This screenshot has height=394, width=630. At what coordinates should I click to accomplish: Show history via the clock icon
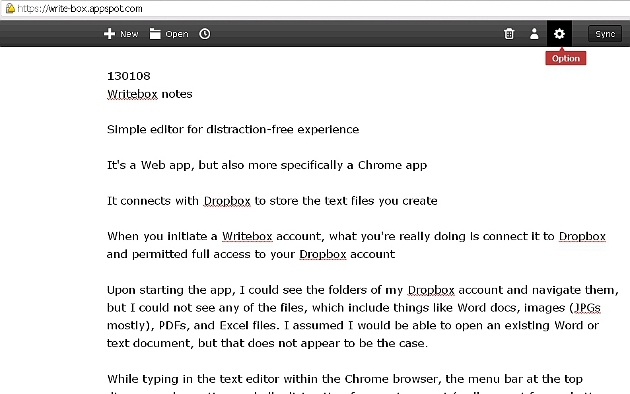(205, 34)
